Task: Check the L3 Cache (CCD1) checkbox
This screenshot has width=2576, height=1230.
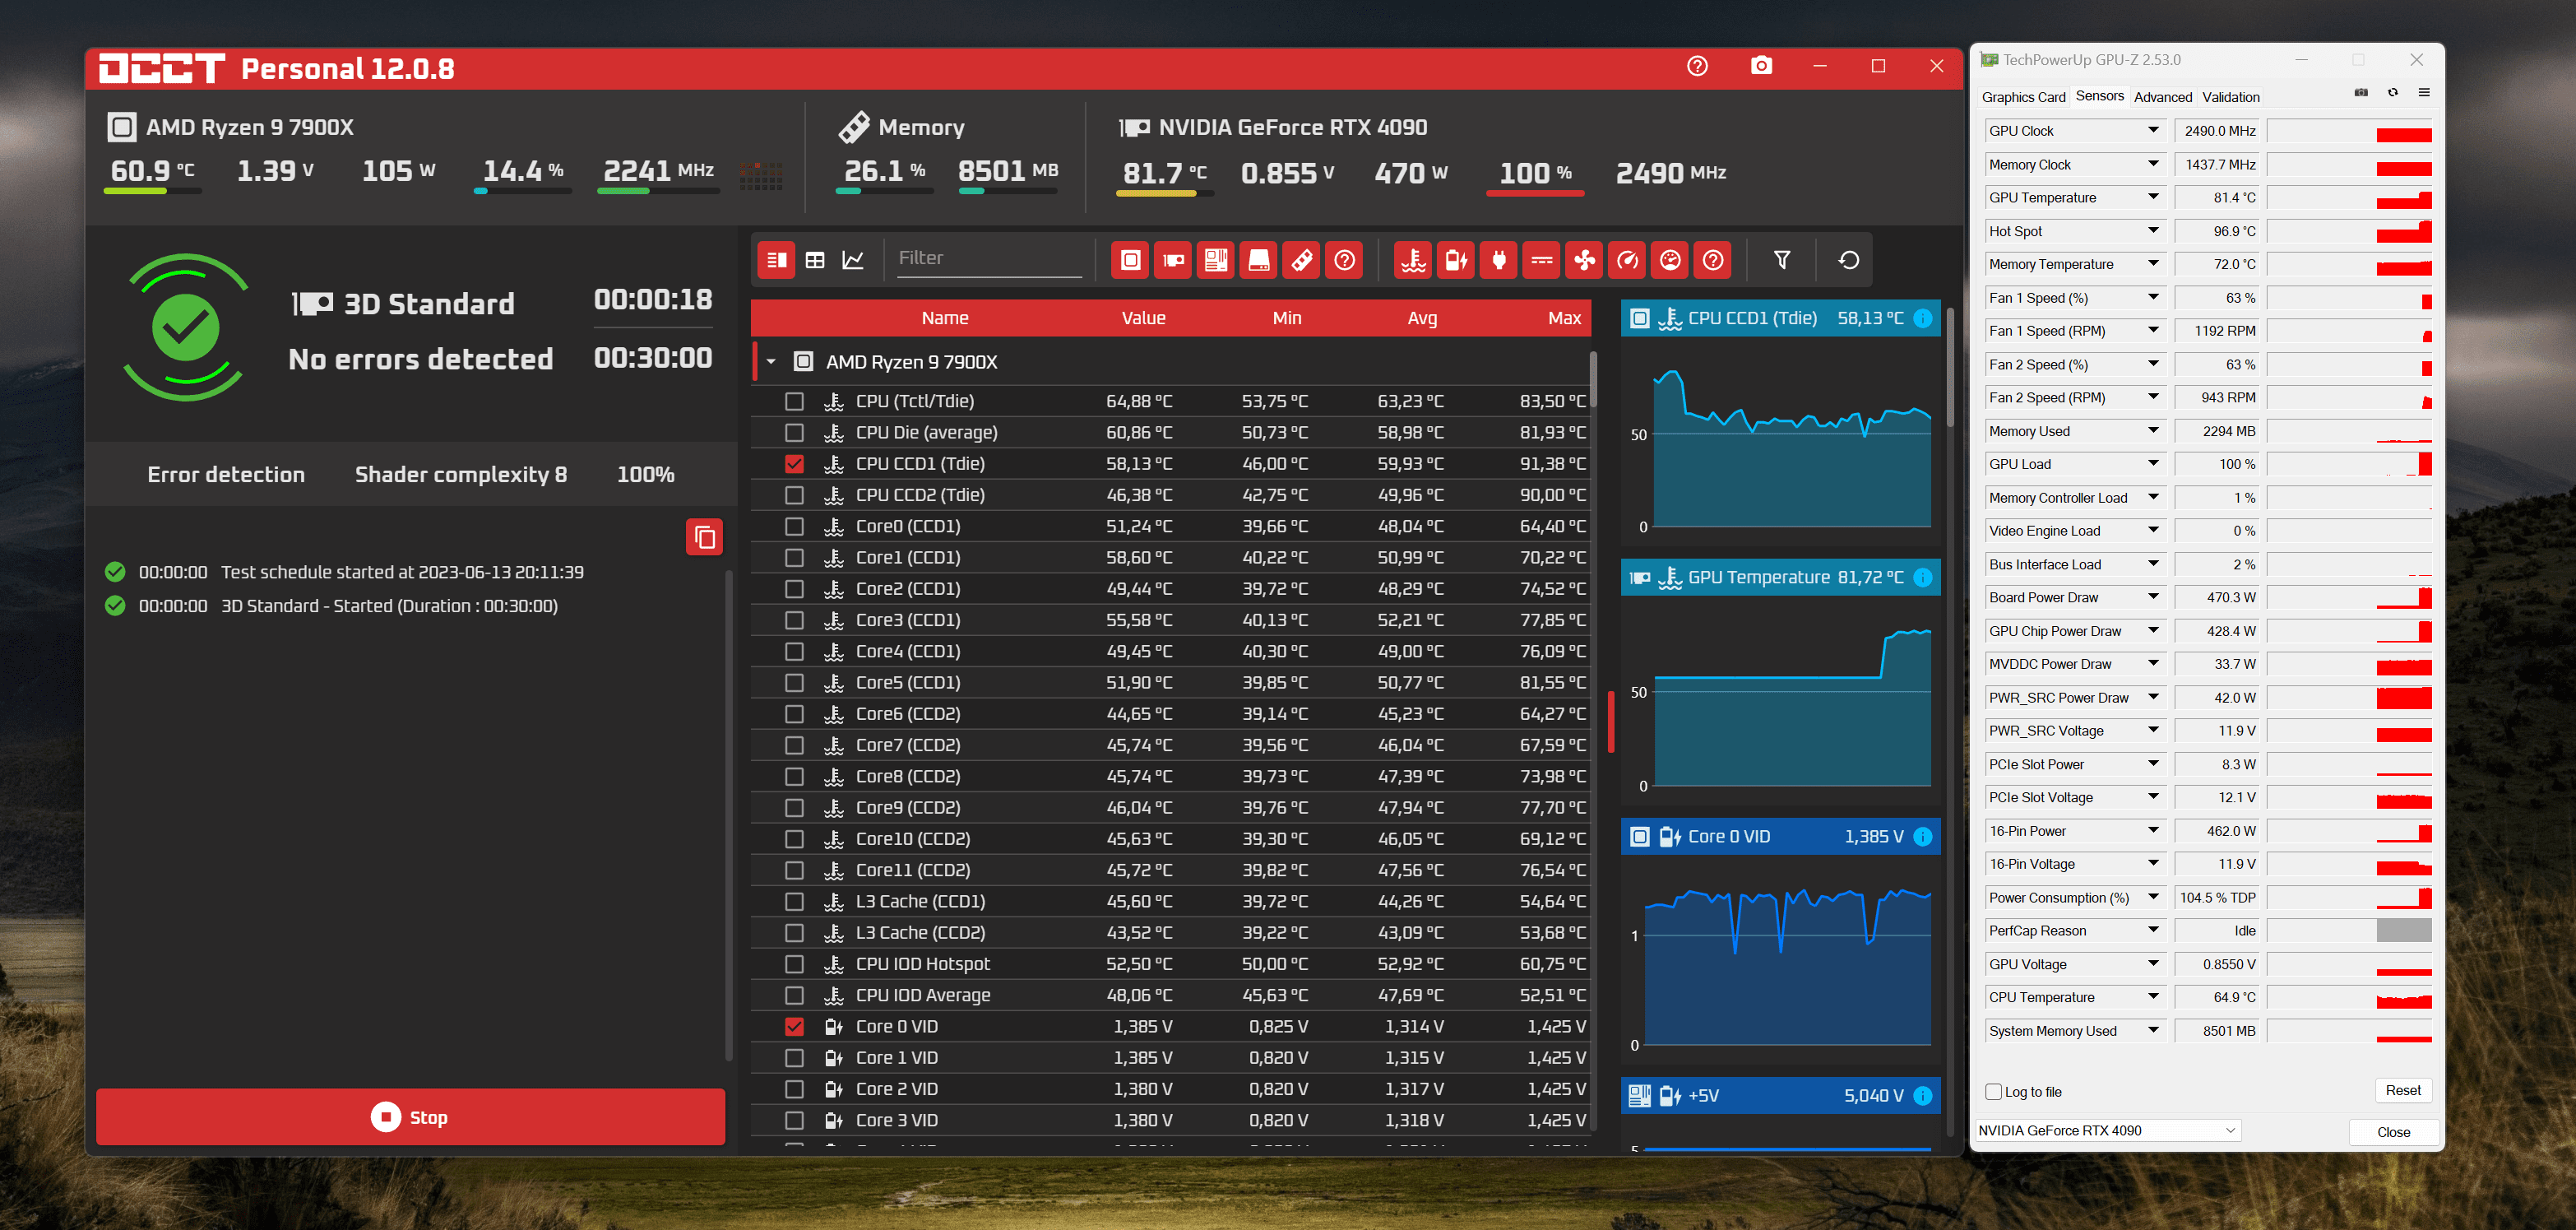Action: click(794, 901)
